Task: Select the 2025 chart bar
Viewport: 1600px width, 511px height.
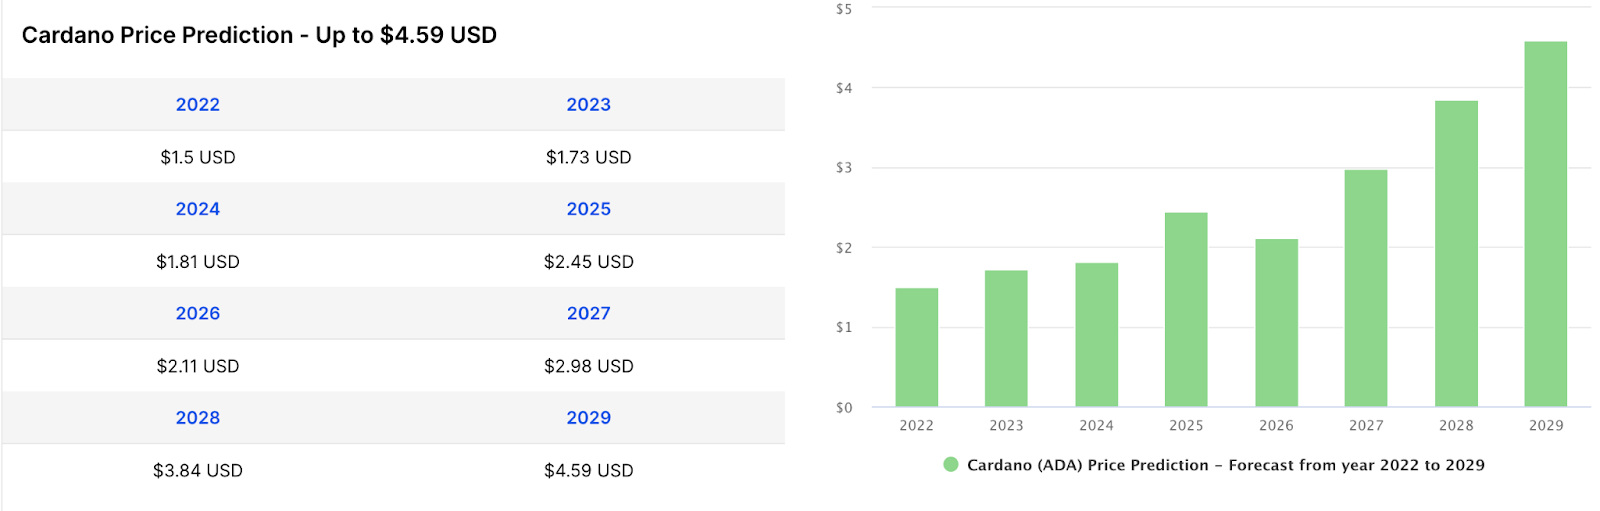Action: [1186, 309]
